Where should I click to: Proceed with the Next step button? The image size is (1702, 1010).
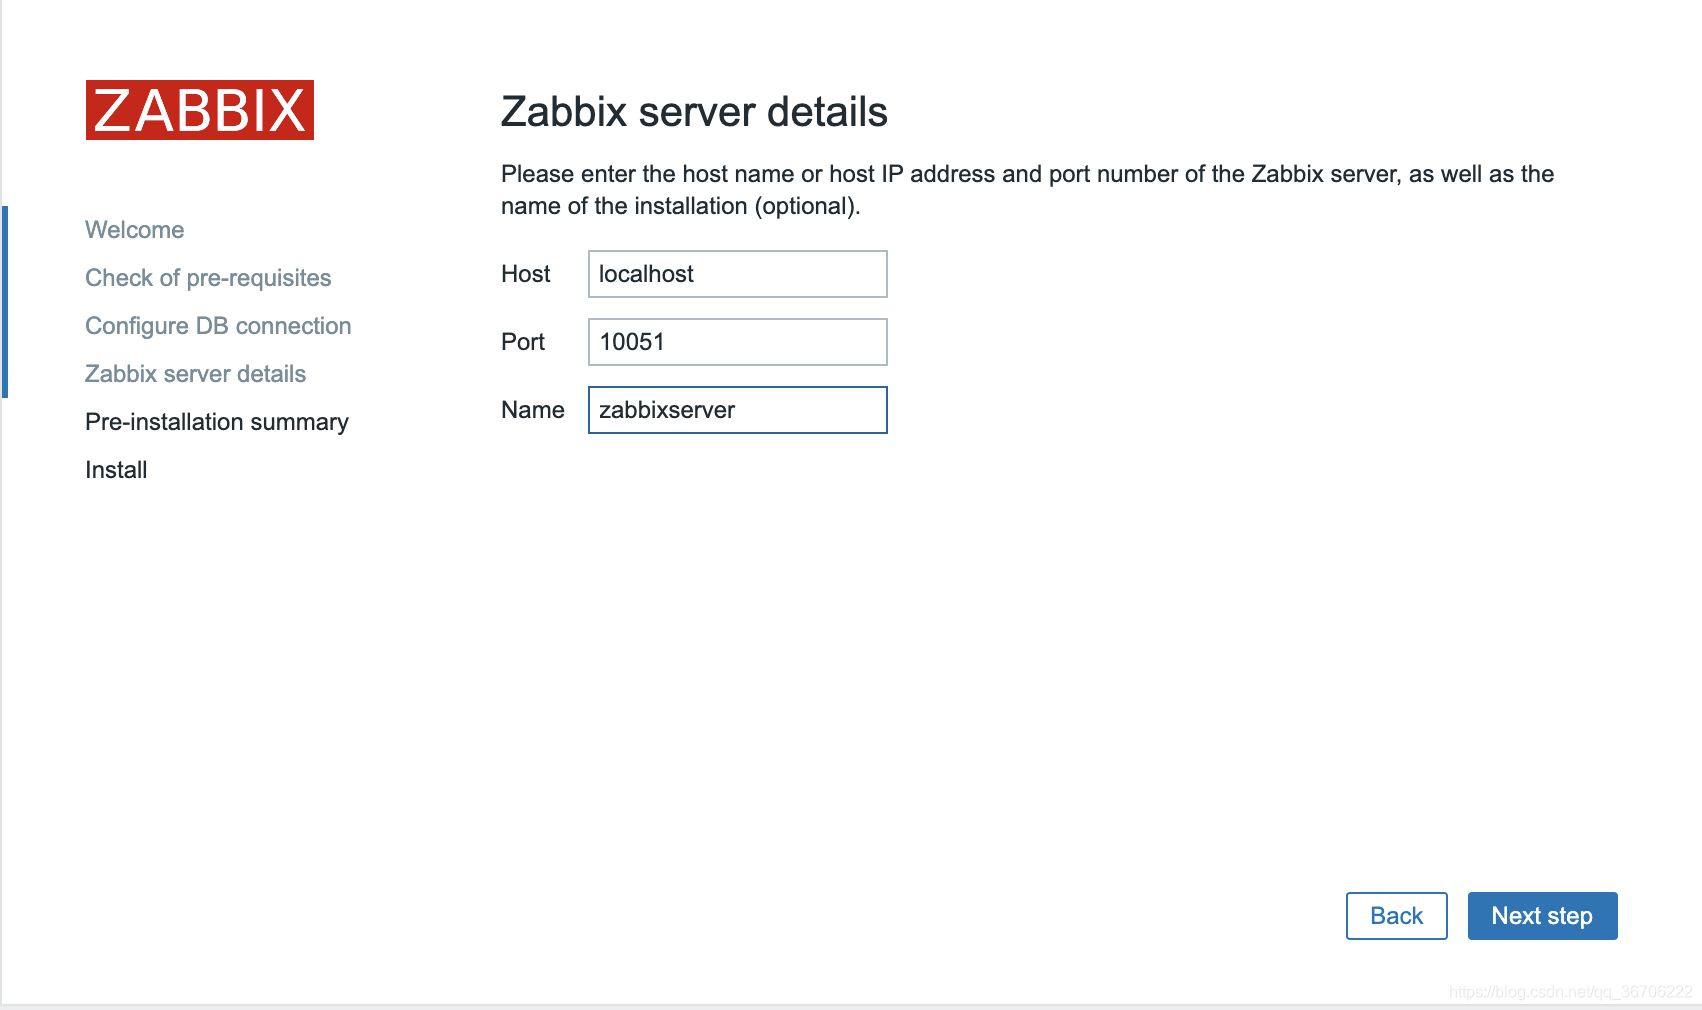click(1543, 916)
